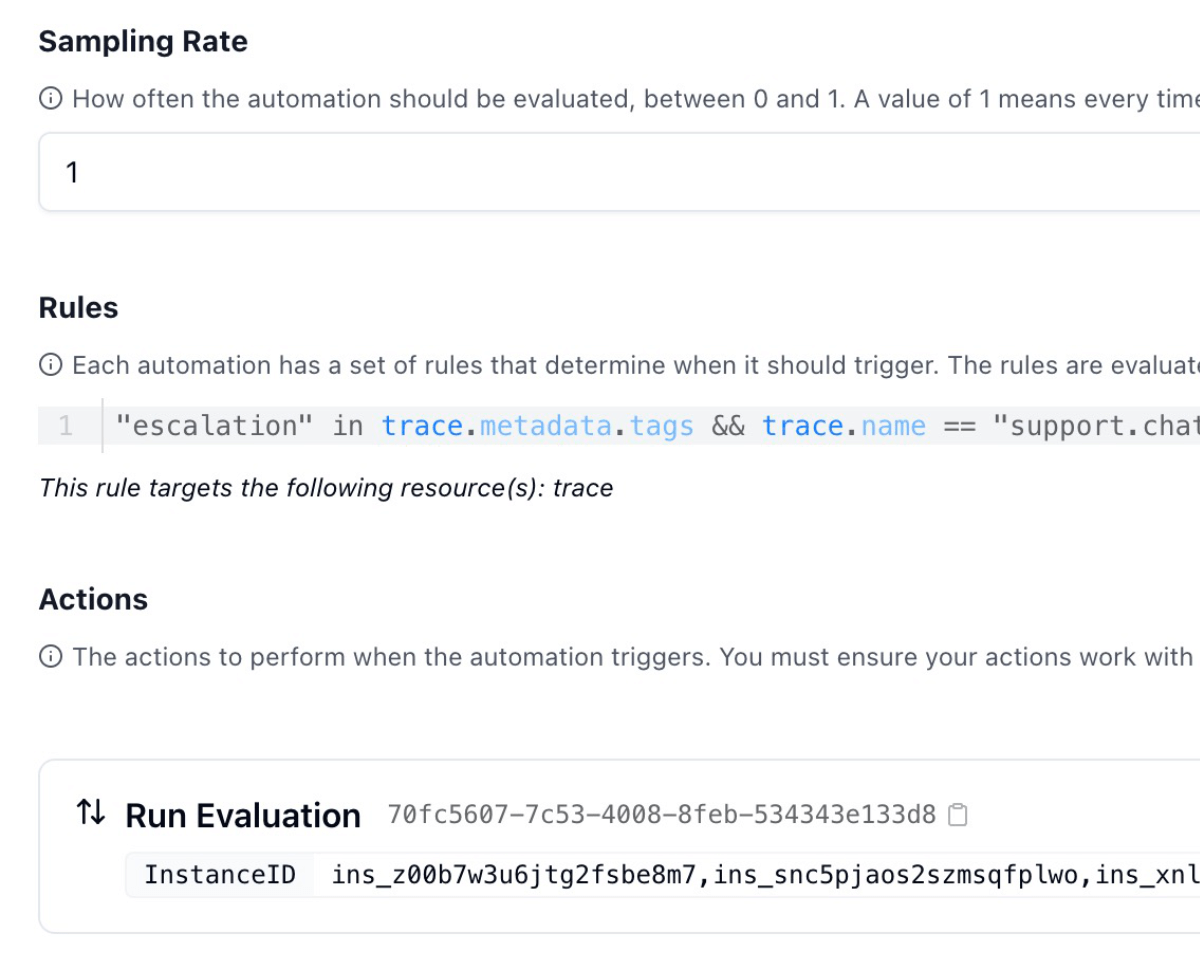The width and height of the screenshot is (1200, 960).
Task: Copy the evaluation ID via the clipboard icon
Action: [x=957, y=815]
